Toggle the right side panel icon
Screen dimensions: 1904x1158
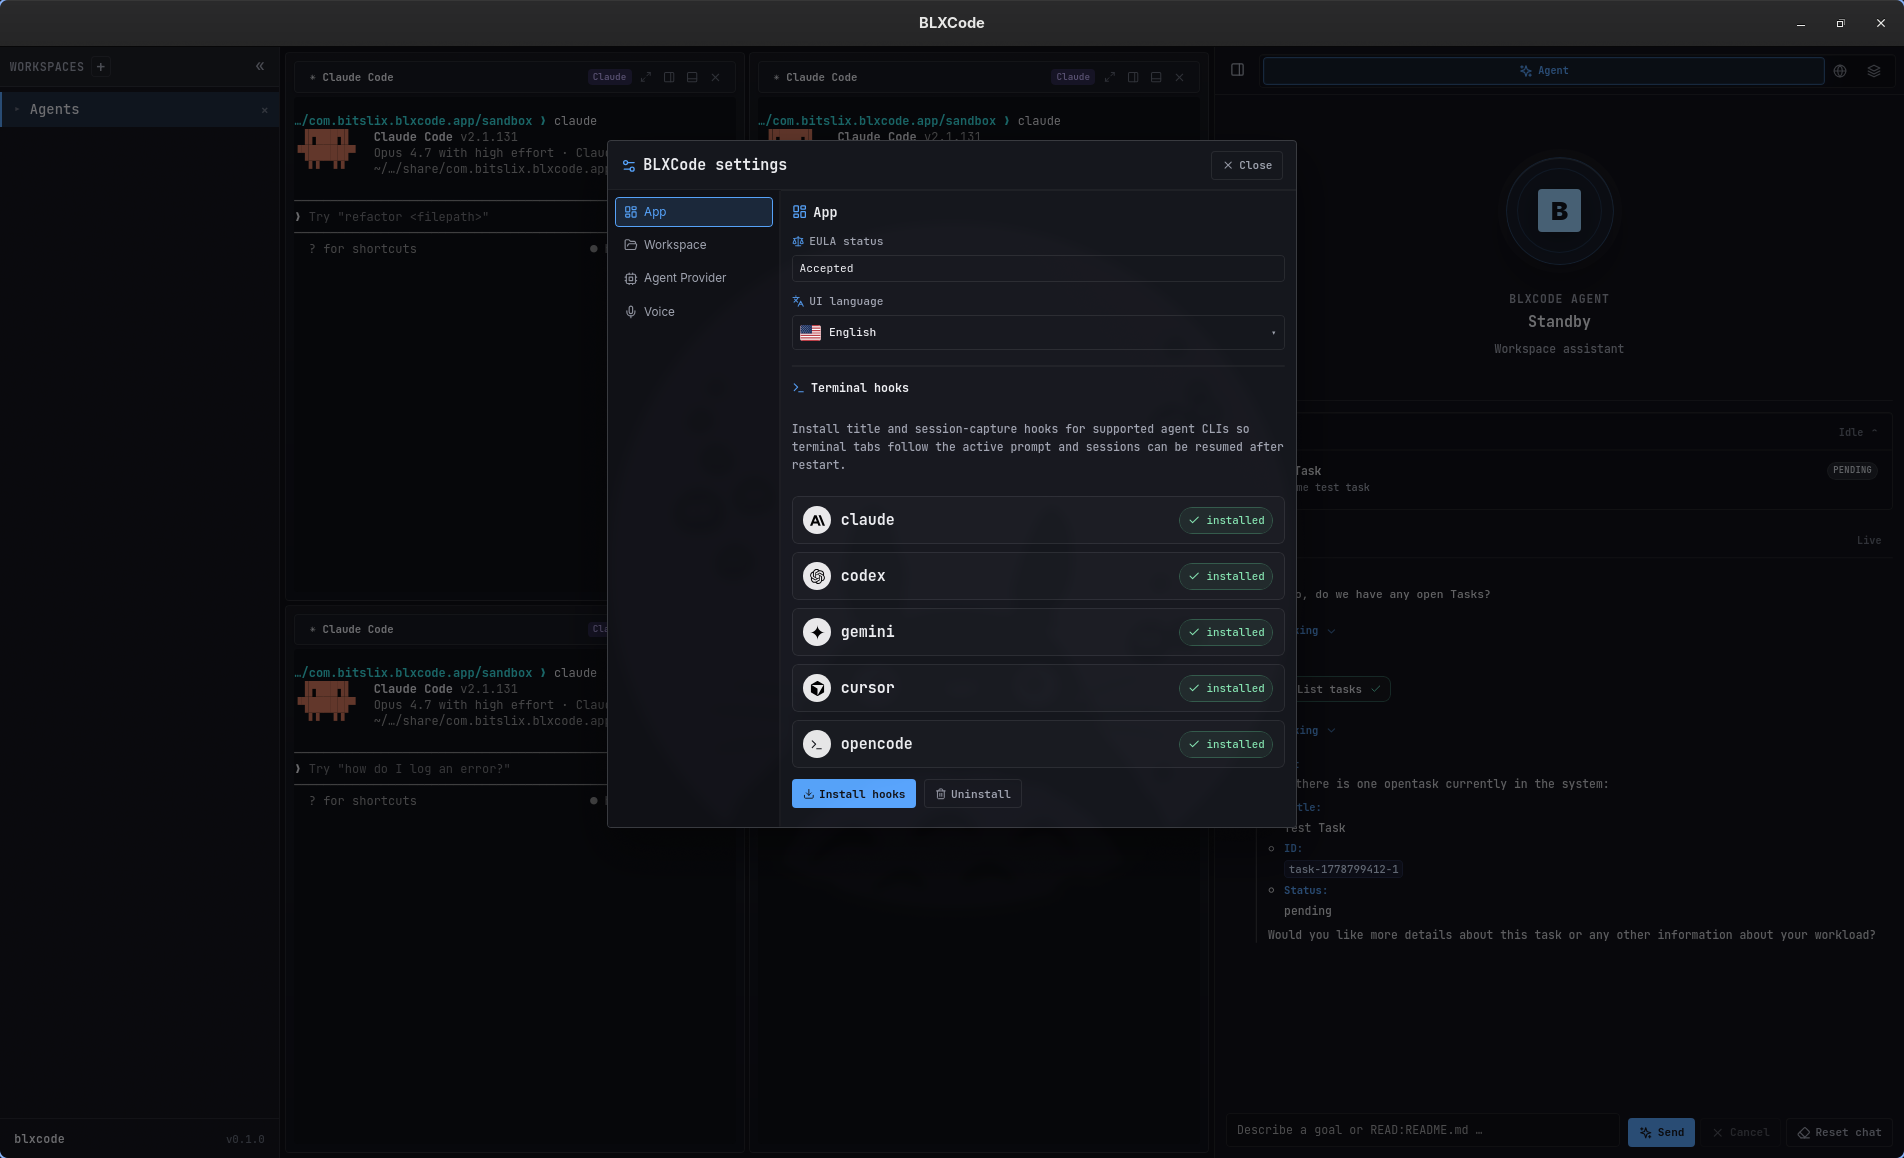(x=1237, y=70)
